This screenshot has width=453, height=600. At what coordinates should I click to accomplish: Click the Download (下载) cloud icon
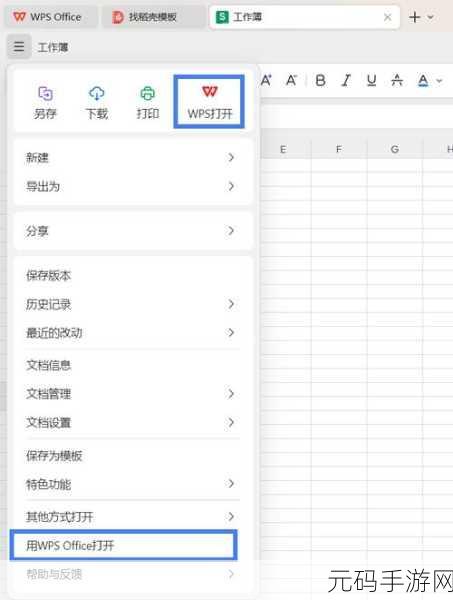[96, 93]
